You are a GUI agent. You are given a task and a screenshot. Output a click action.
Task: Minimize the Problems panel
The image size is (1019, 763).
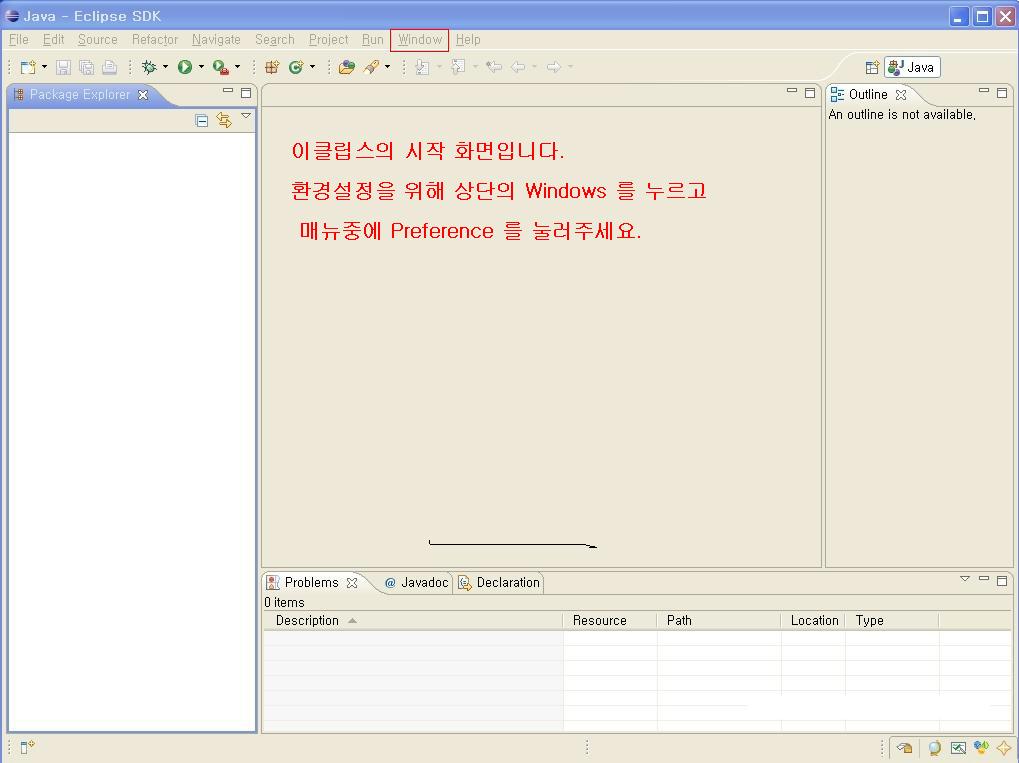click(984, 578)
